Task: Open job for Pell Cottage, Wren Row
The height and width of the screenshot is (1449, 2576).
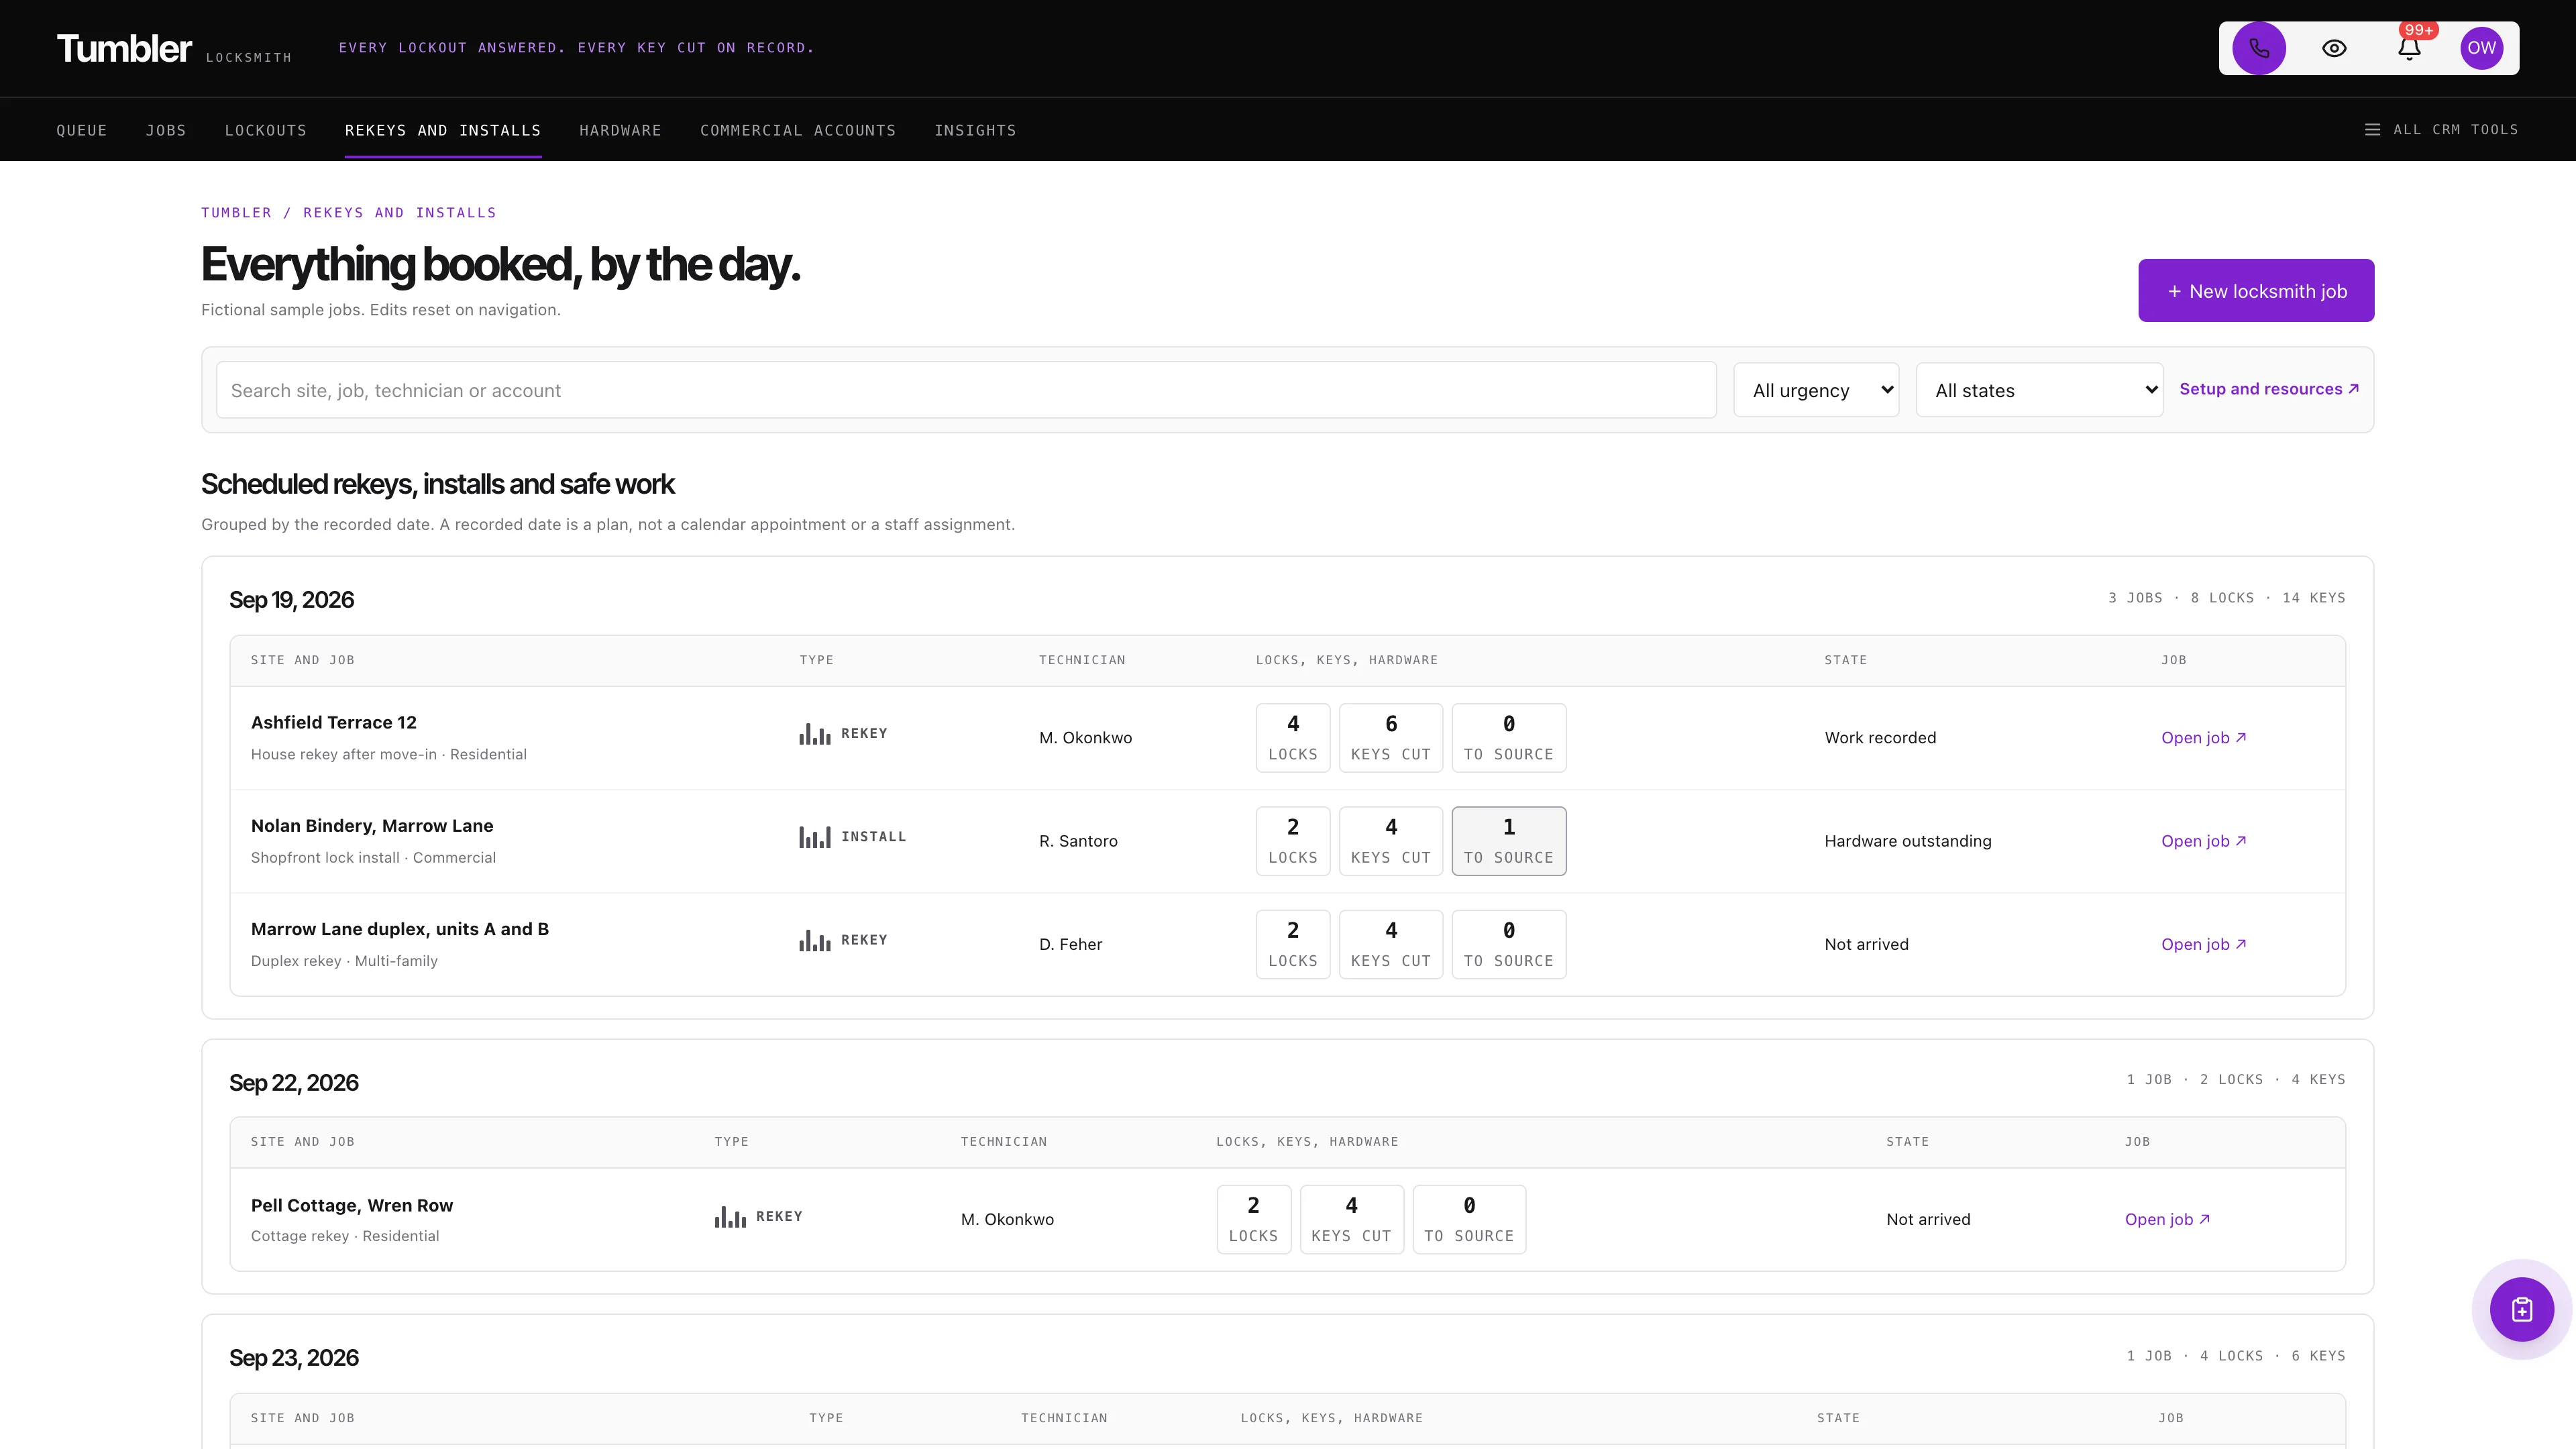Action: pos(2167,1219)
